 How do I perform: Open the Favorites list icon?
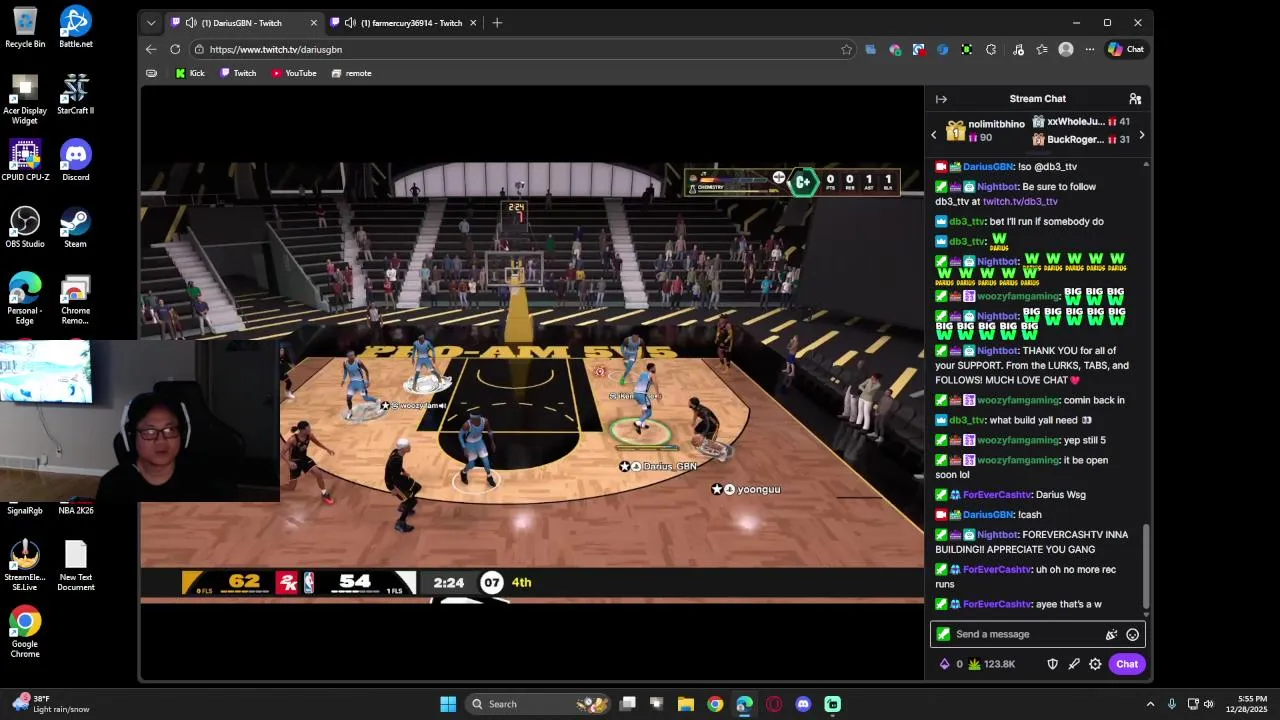click(x=1042, y=49)
